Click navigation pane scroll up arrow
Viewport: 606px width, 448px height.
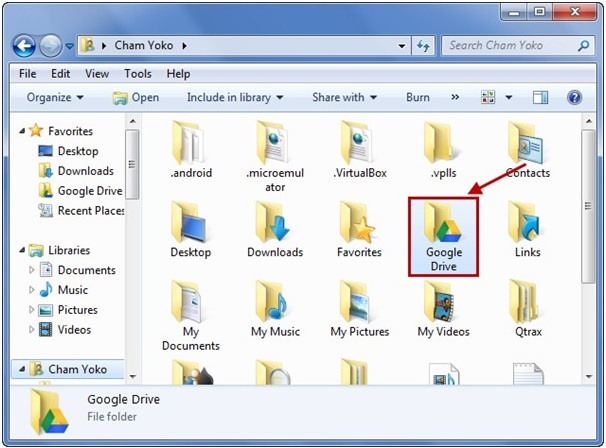(x=132, y=121)
